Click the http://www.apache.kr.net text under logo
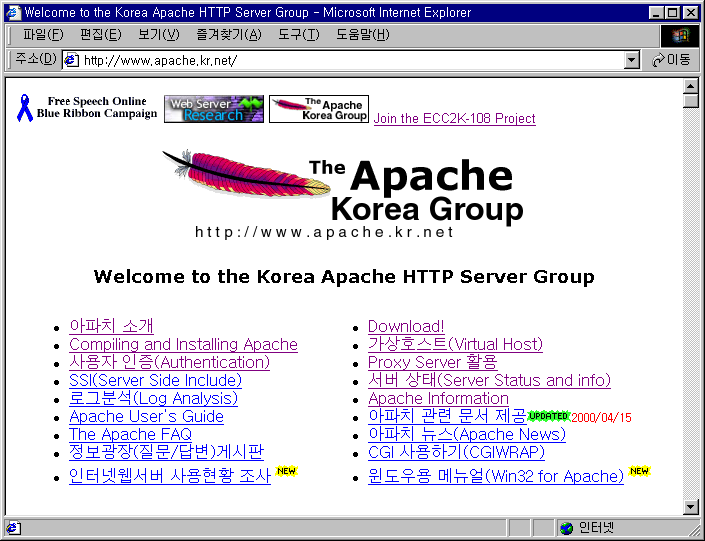Screen dimensions: 705x541 click(x=324, y=232)
